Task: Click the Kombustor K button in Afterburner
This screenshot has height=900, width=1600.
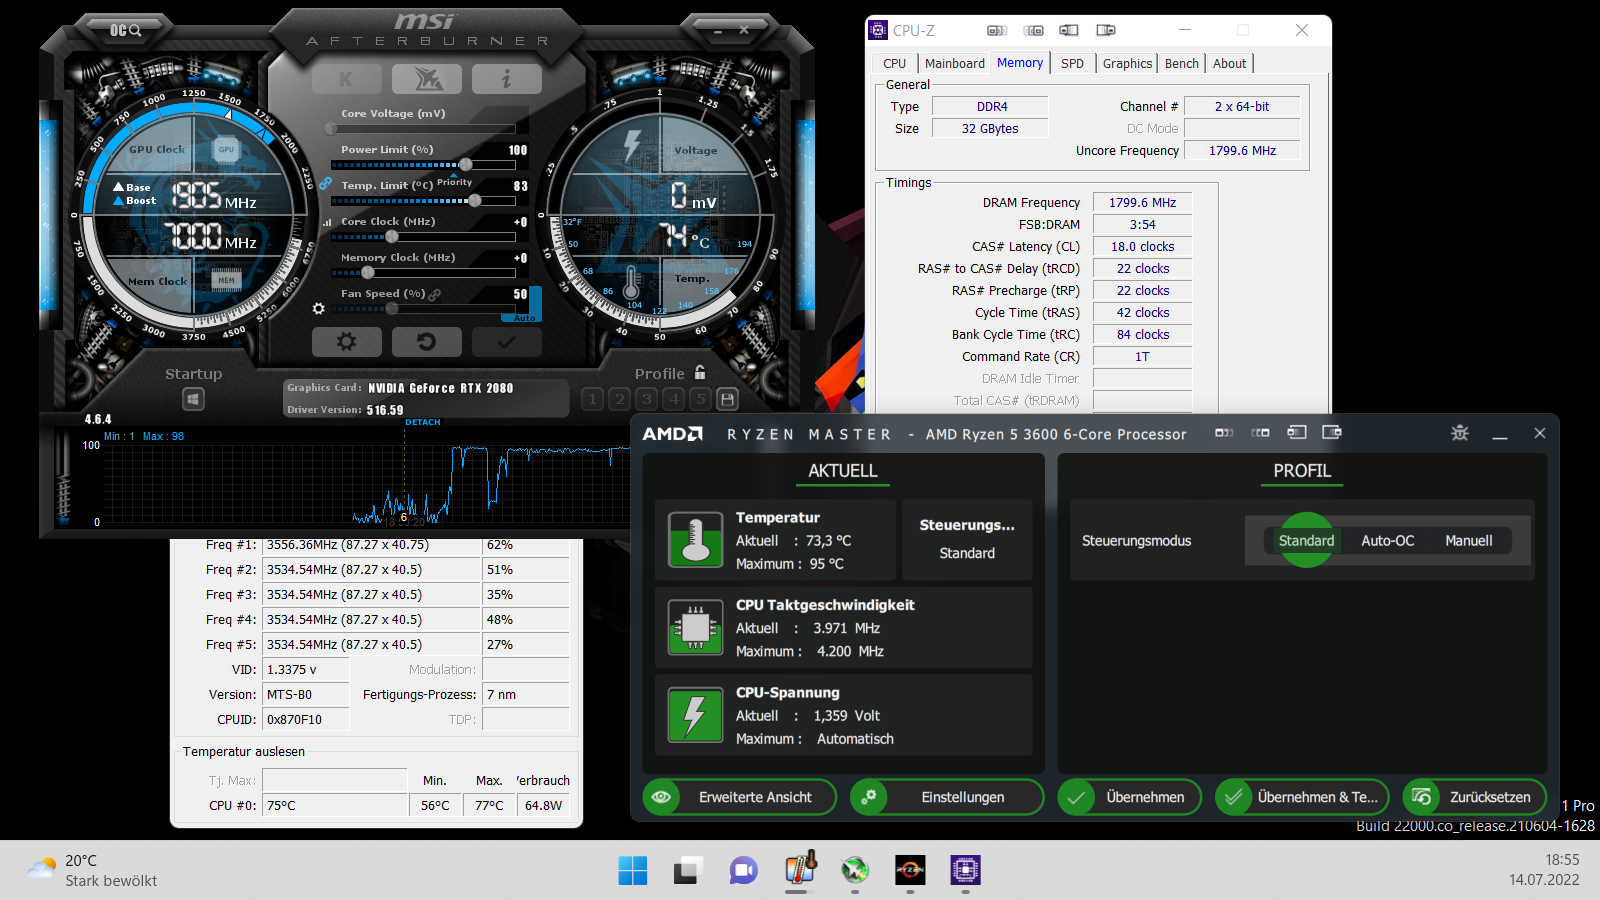Action: [x=346, y=79]
